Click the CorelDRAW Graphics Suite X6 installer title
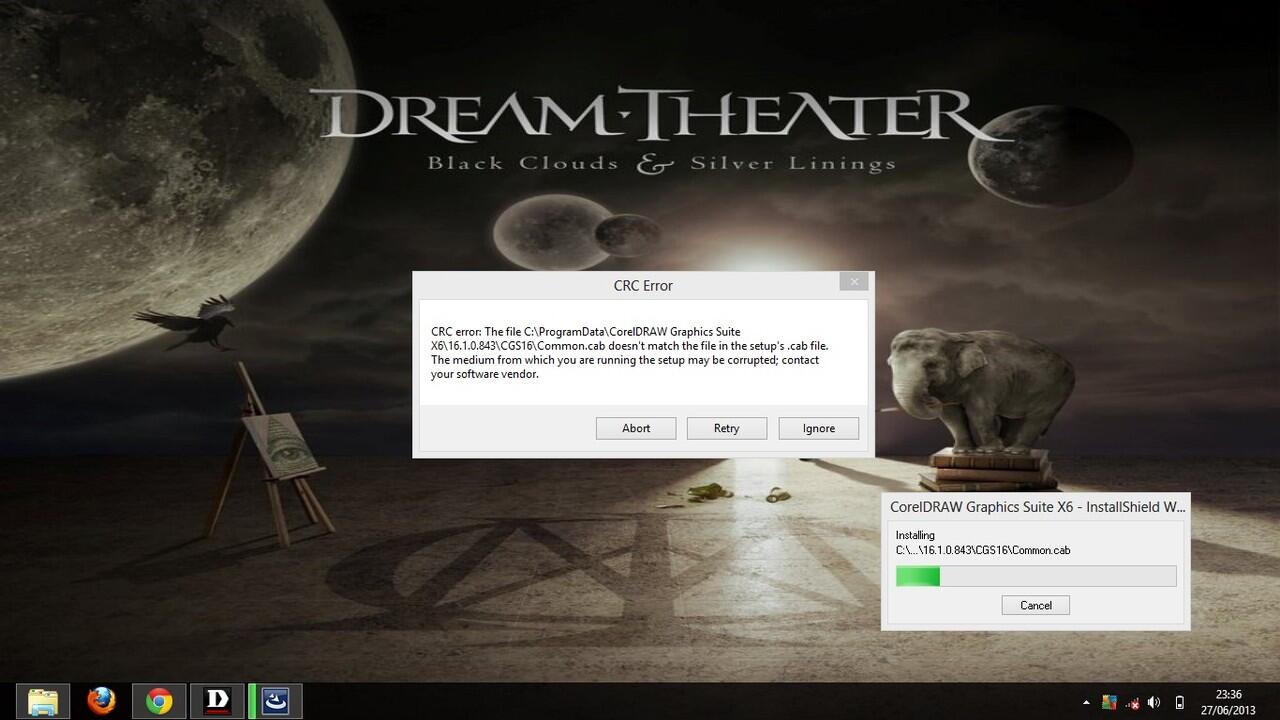This screenshot has height=720, width=1280. 1037,507
